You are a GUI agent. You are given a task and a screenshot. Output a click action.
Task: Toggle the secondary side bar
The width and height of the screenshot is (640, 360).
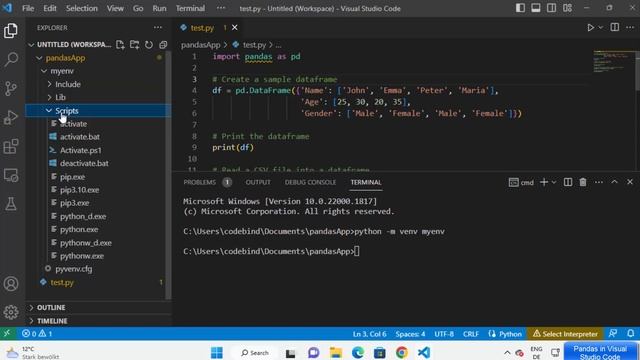[551, 8]
